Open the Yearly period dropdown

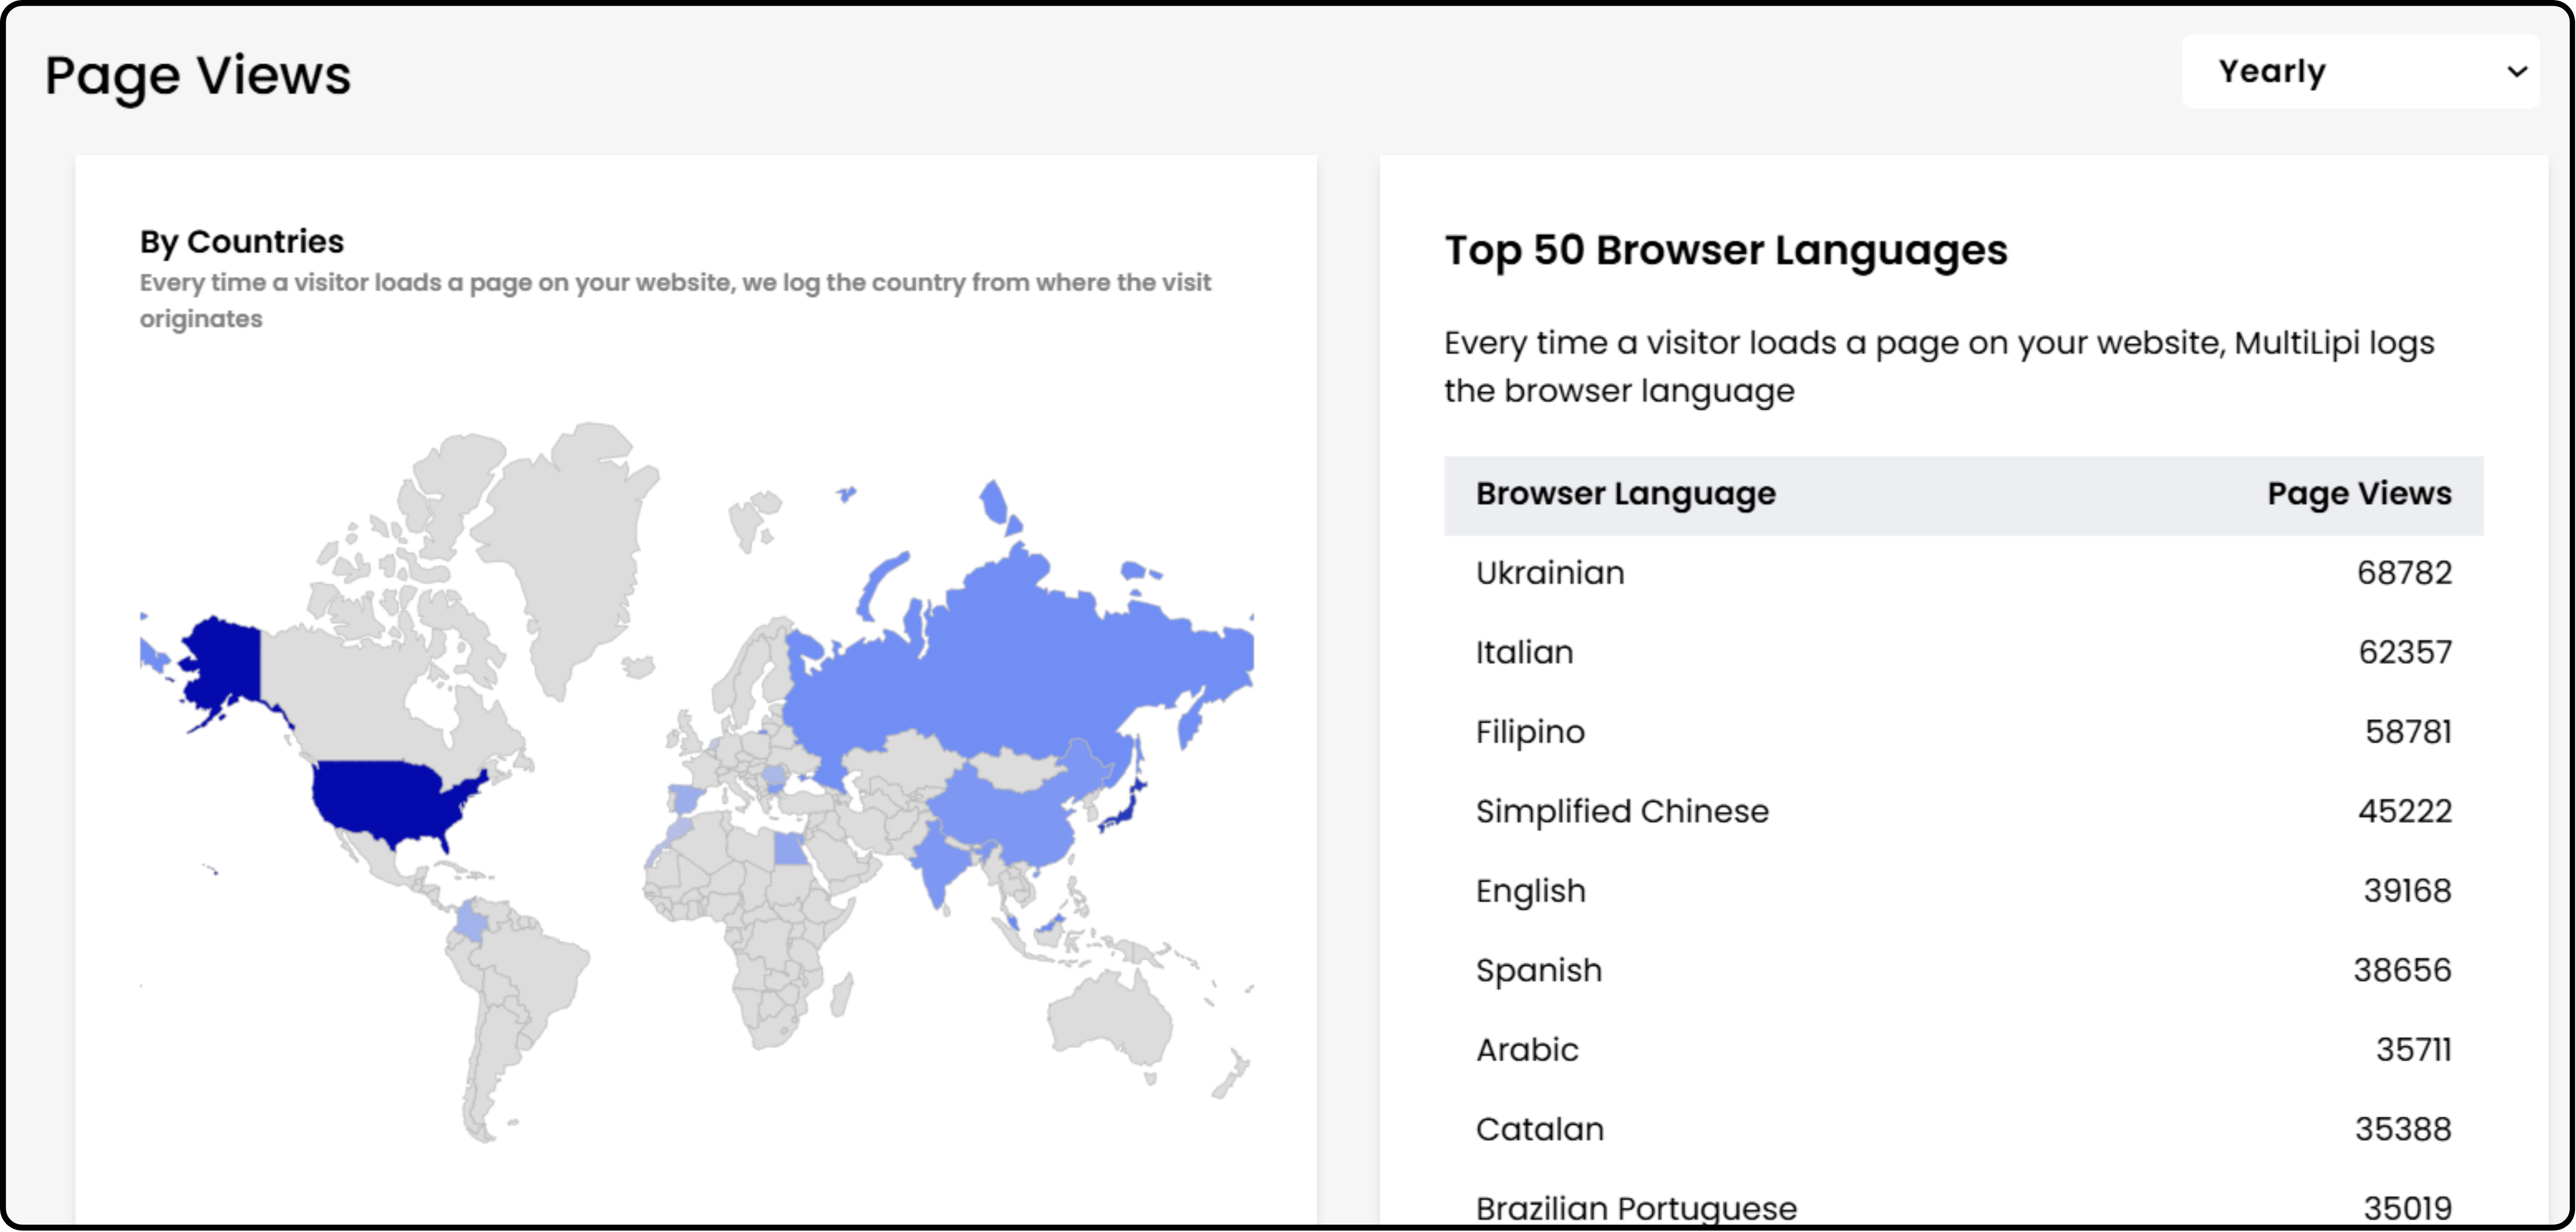(2360, 71)
